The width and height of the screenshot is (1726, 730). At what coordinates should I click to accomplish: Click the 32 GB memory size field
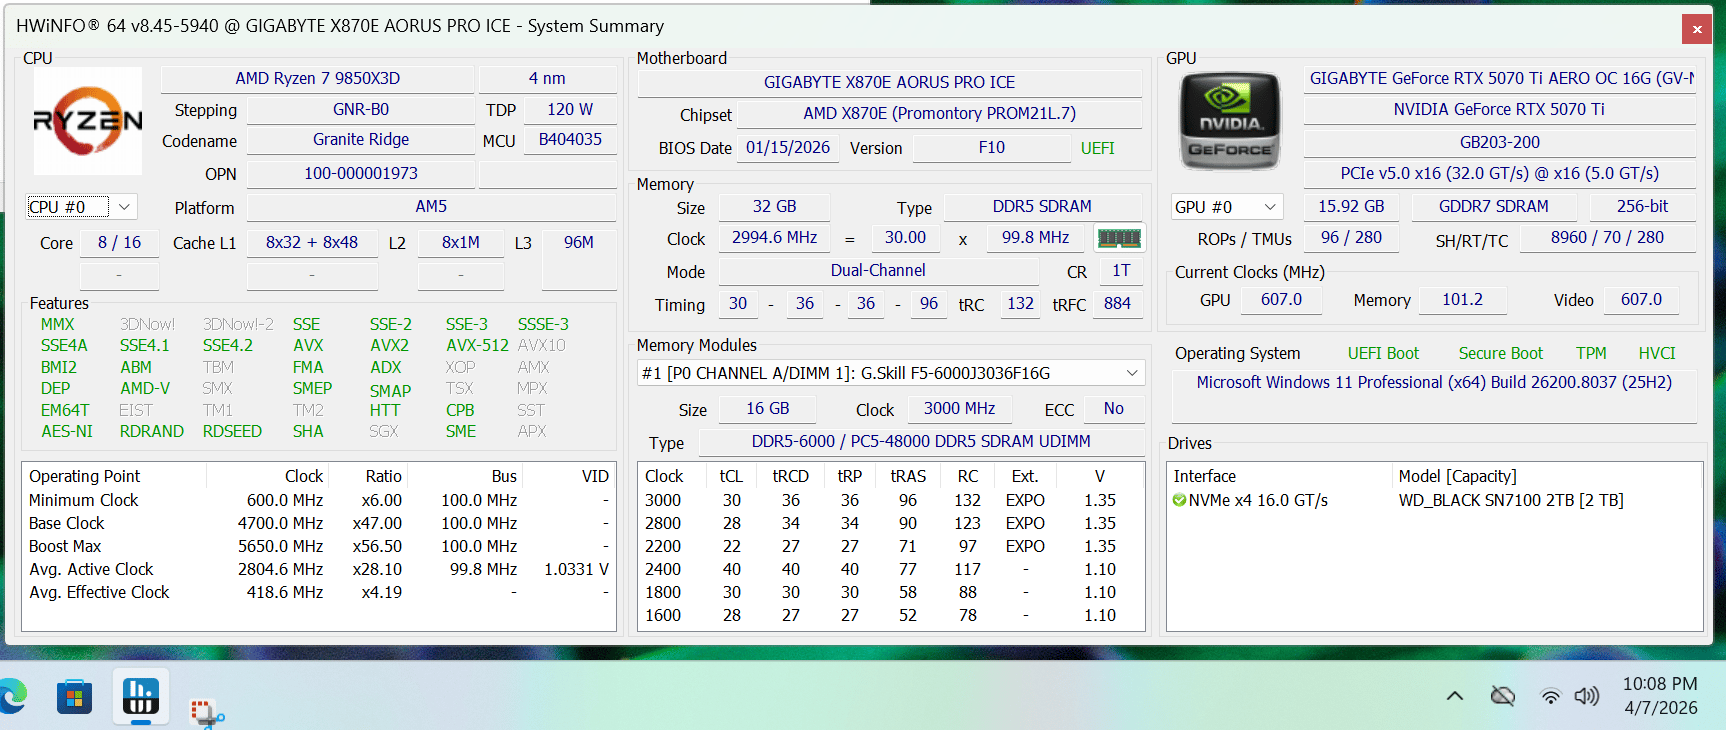[774, 206]
